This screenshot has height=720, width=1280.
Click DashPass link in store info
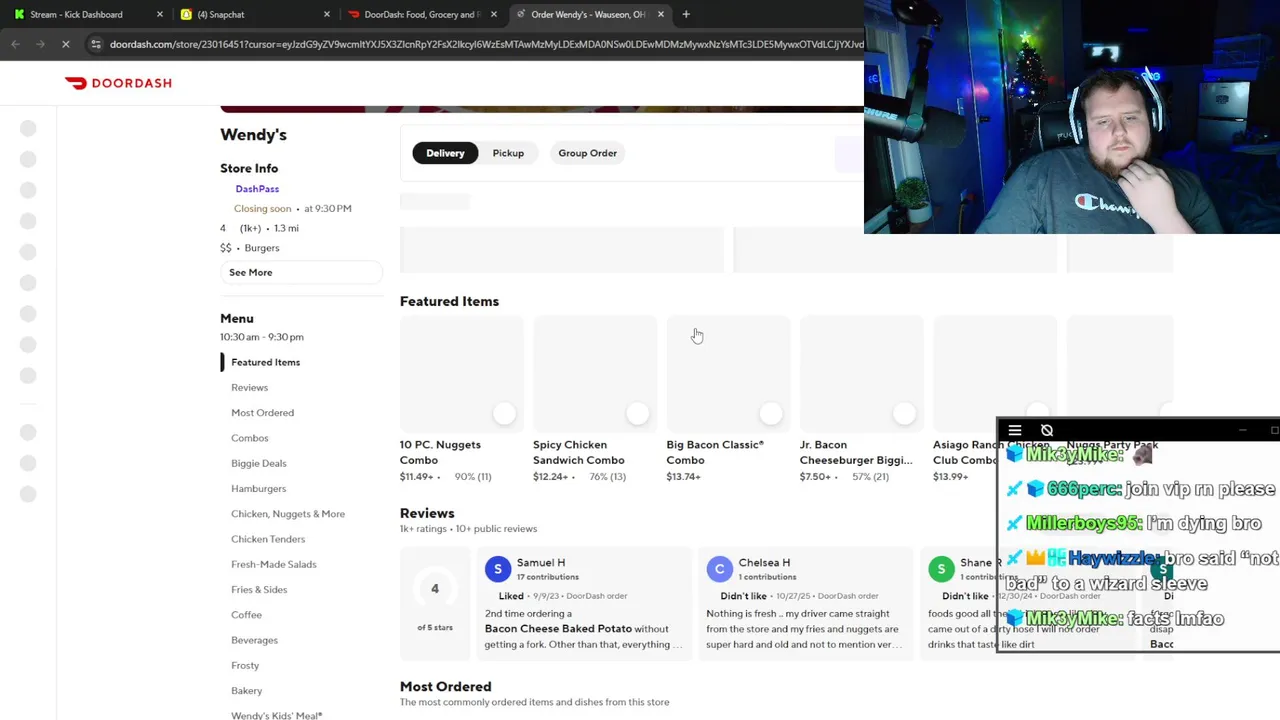(257, 189)
